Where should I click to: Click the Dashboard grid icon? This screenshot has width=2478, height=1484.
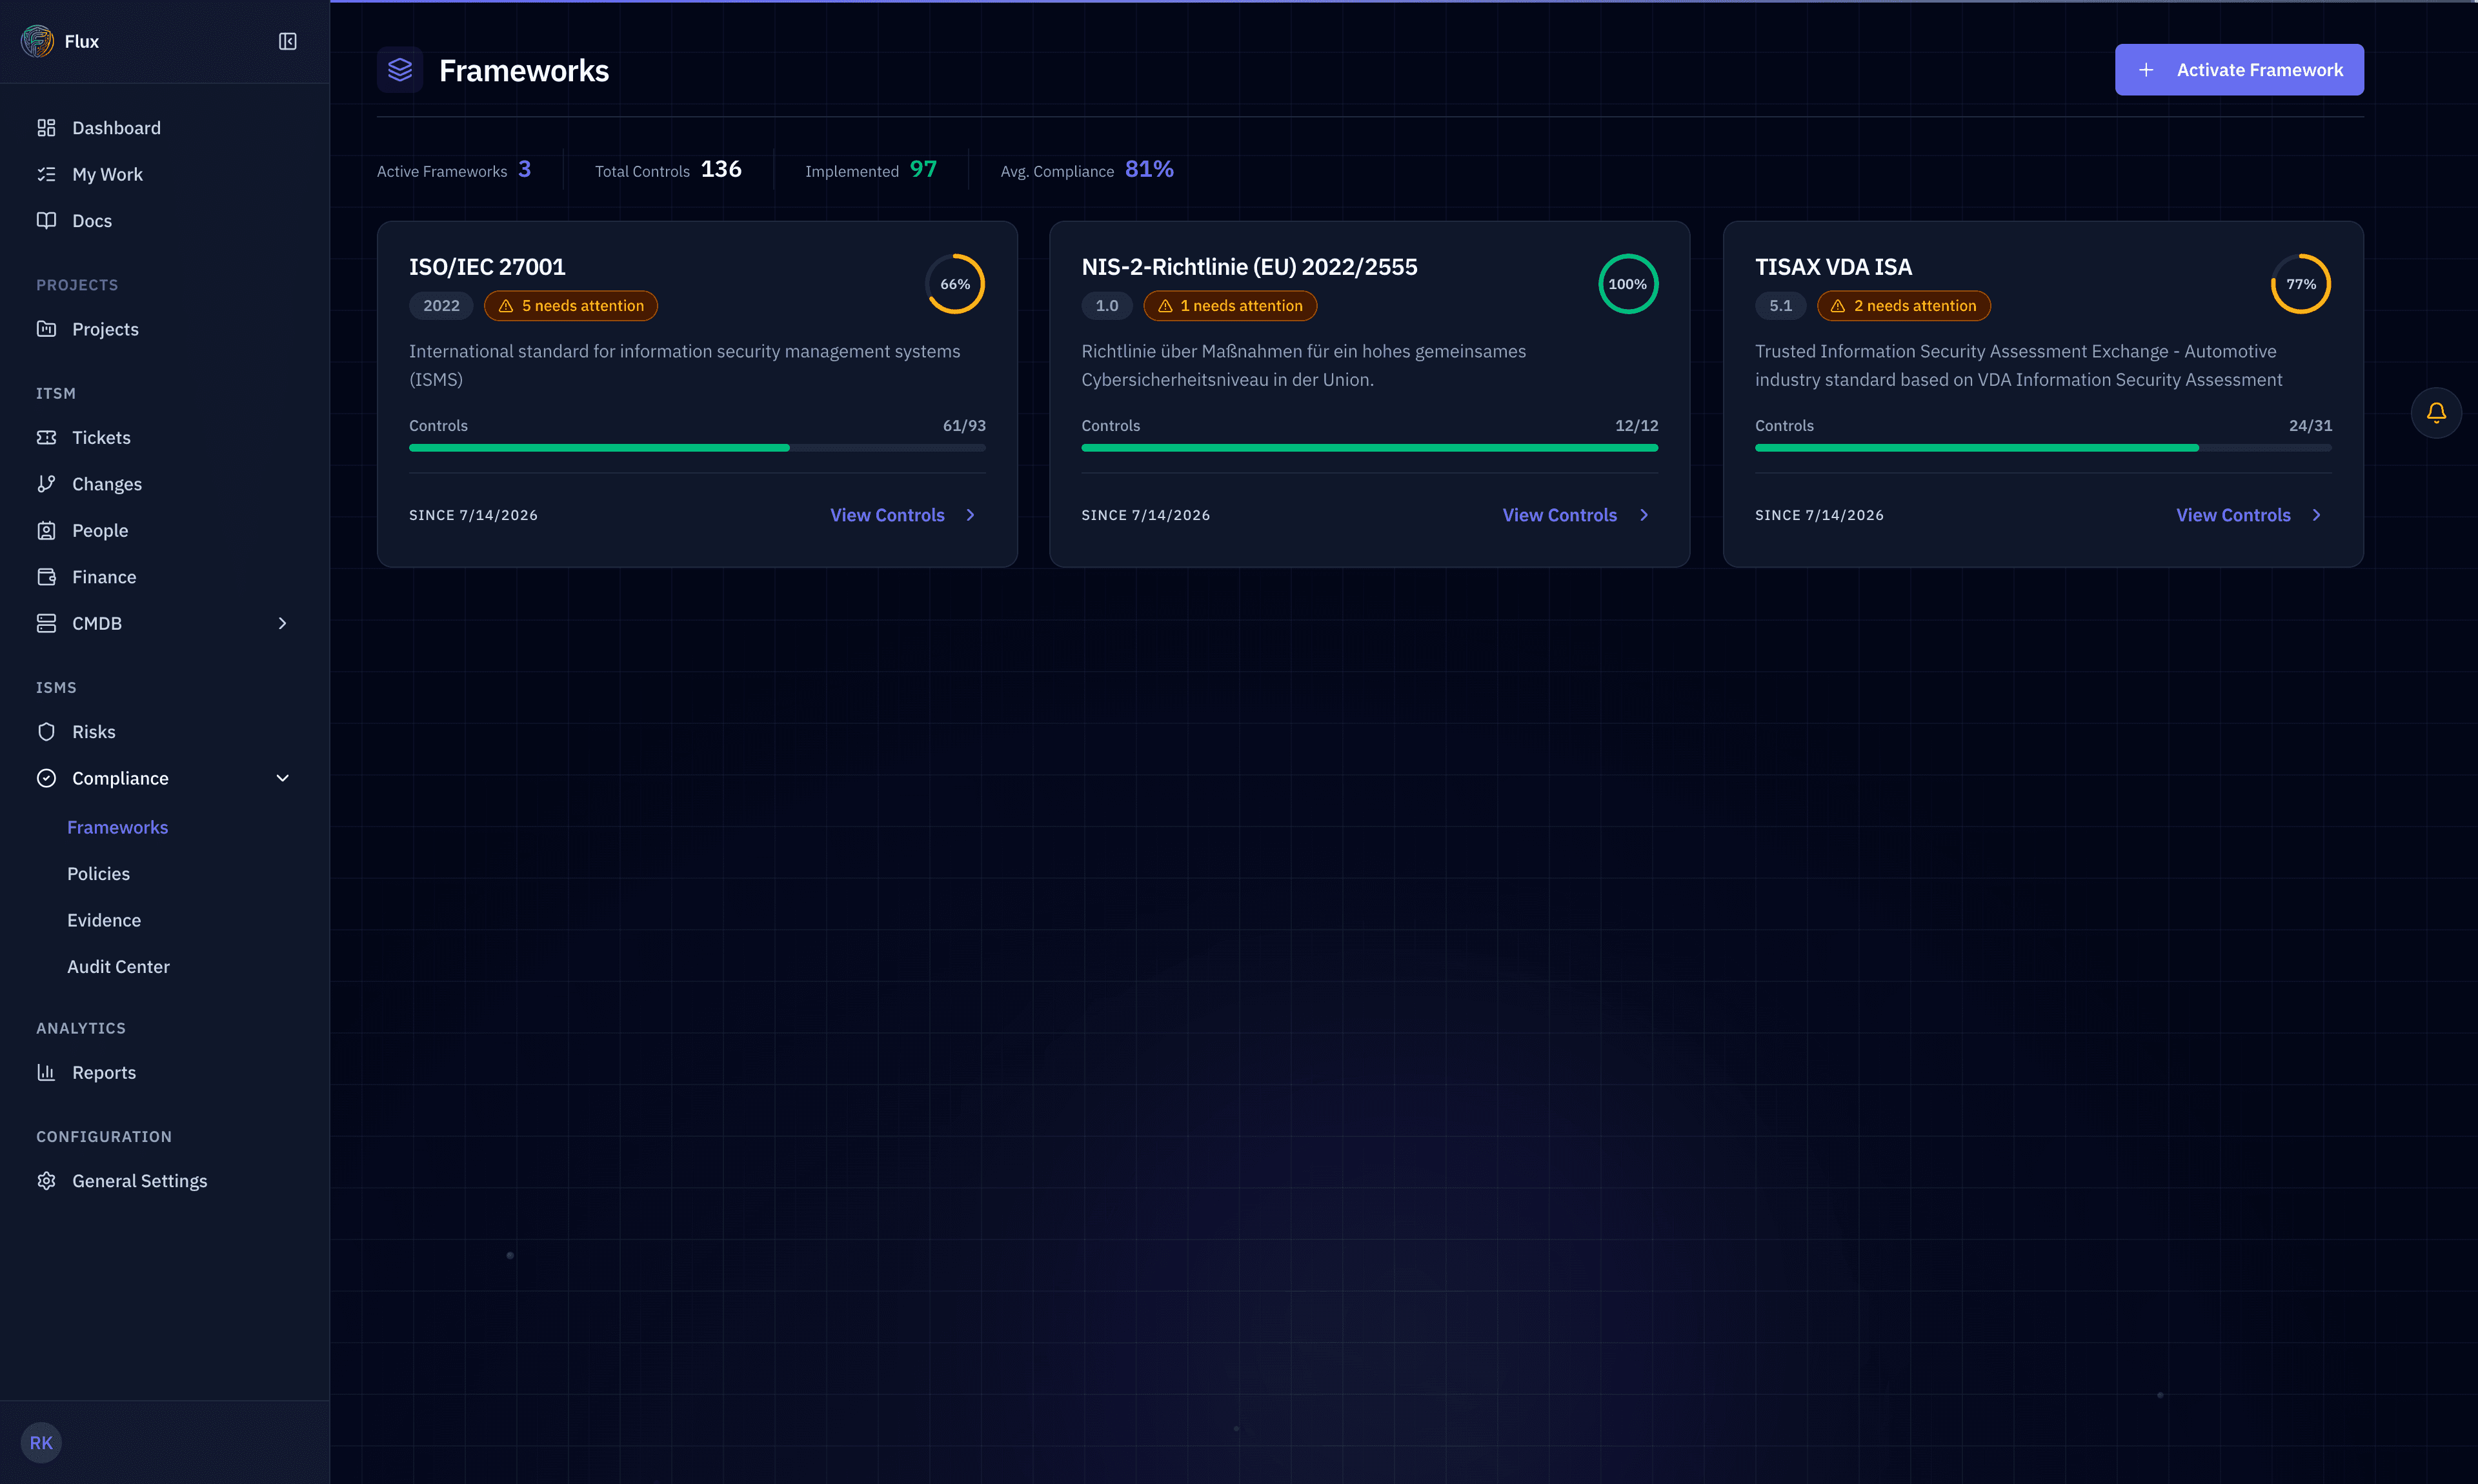46,128
